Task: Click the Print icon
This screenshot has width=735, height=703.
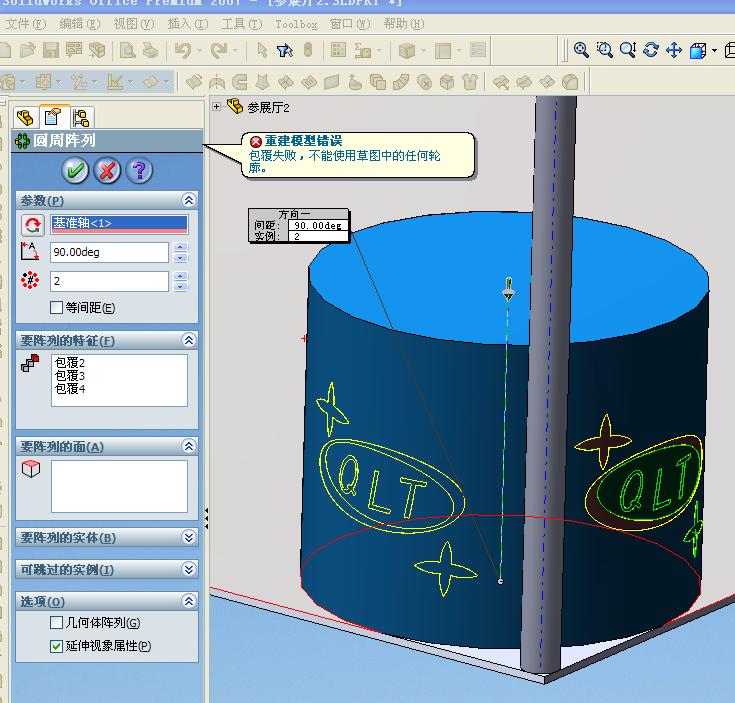Action: point(150,50)
